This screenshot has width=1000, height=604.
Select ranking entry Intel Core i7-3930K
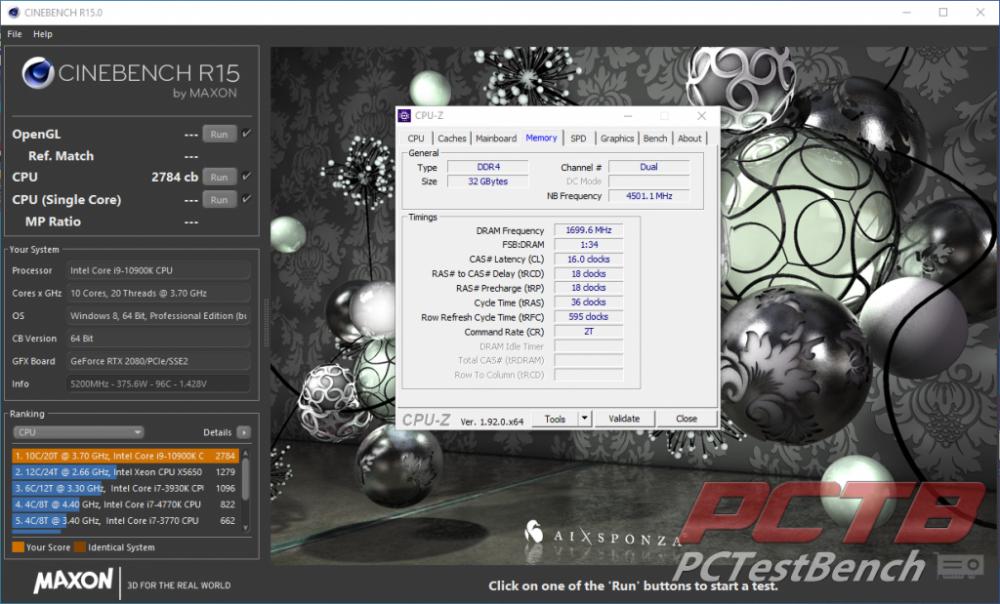(x=125, y=488)
